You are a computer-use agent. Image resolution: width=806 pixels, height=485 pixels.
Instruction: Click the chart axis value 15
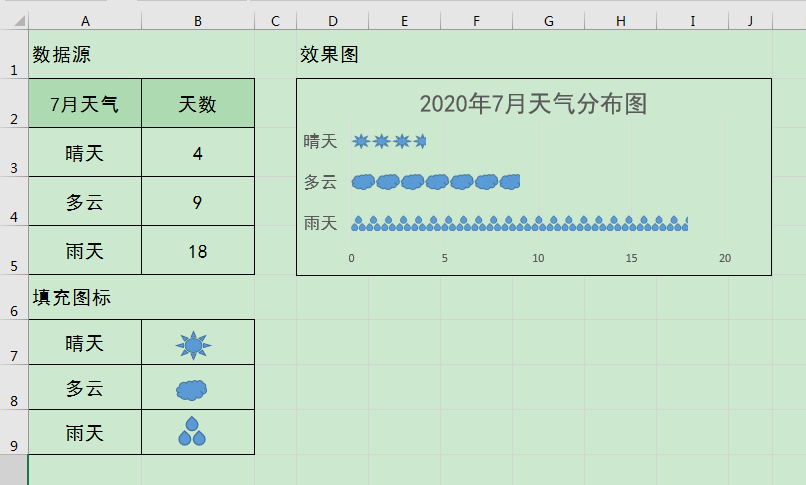pos(632,258)
